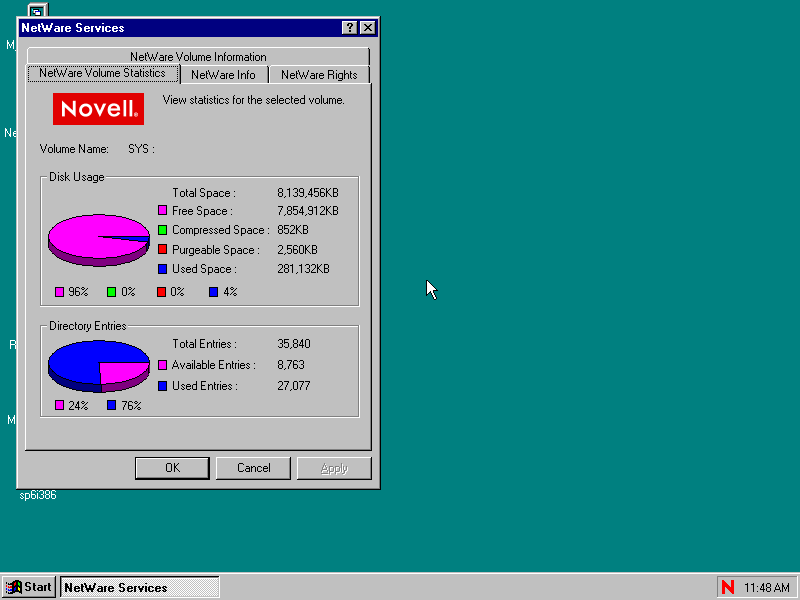Click the green Compressed Space swatch

(162, 230)
